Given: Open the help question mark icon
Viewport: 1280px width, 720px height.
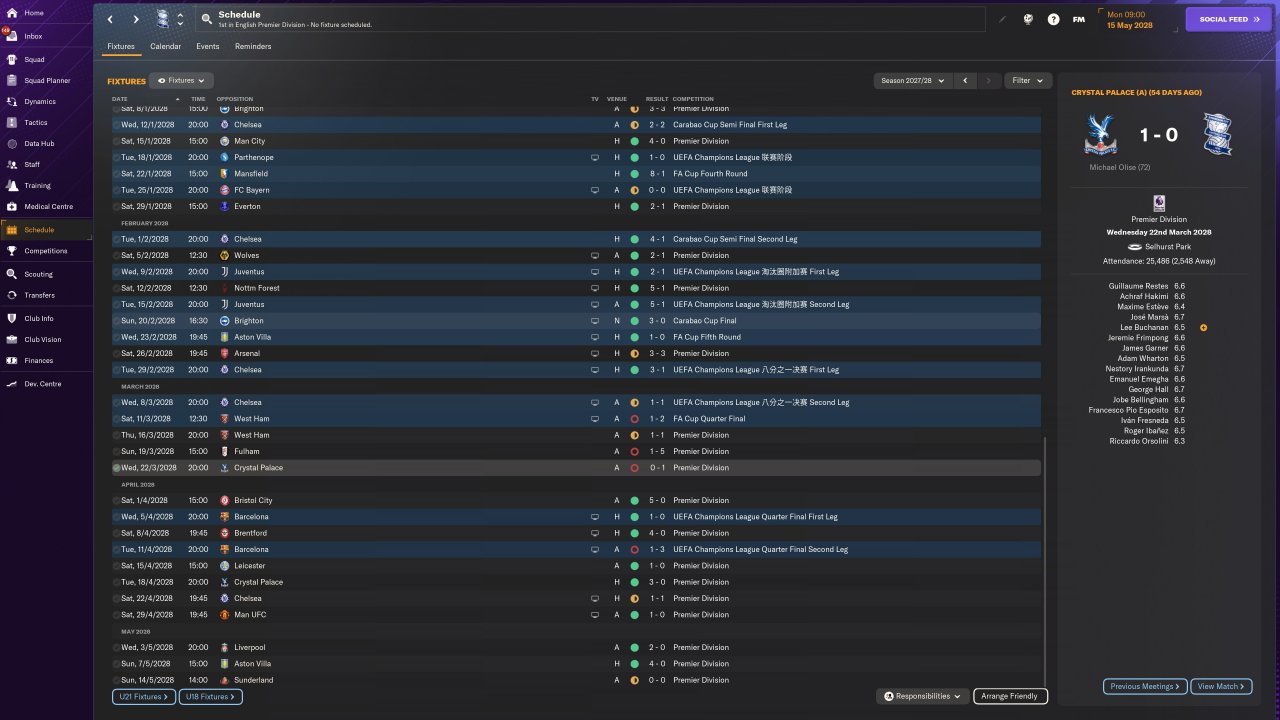Looking at the screenshot, I should 1053,19.
